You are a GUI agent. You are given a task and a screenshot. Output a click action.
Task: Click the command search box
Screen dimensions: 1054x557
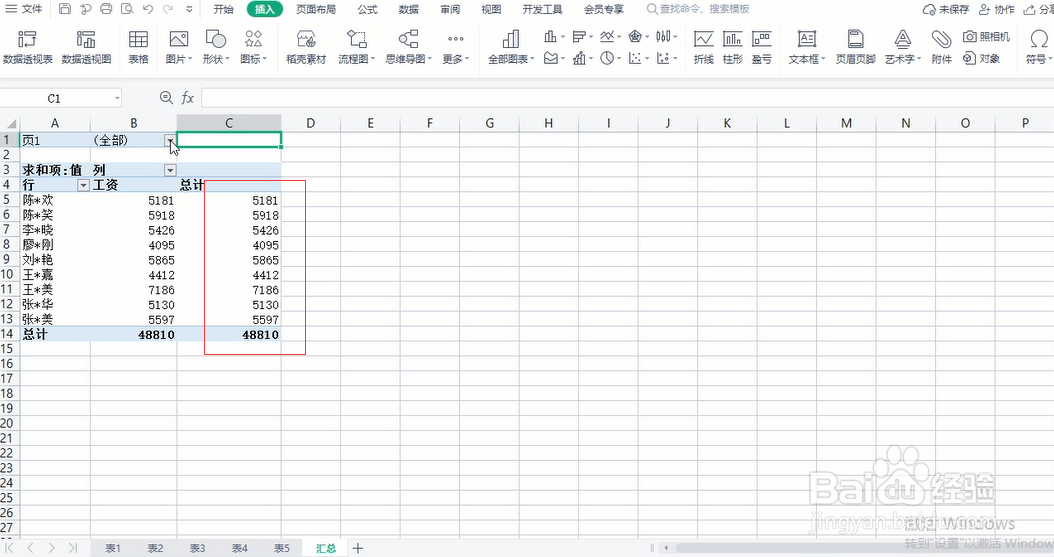[x=699, y=9]
